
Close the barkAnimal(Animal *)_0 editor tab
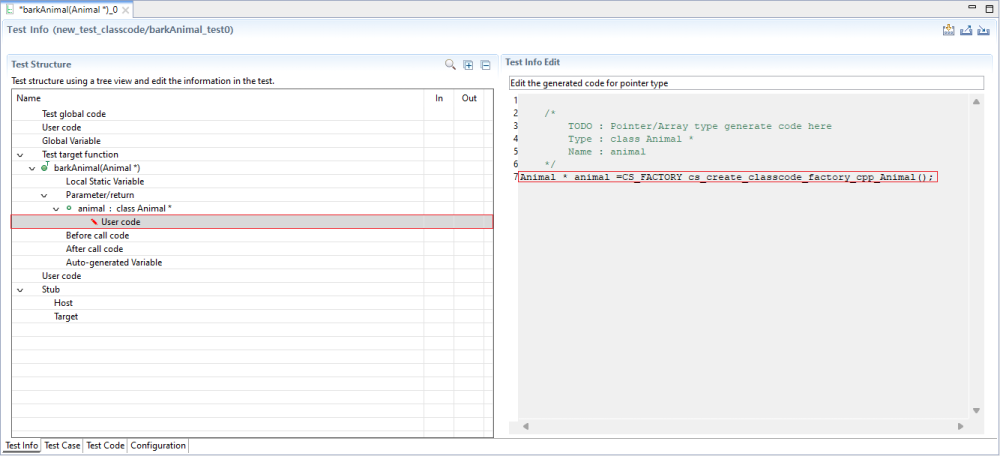pyautogui.click(x=126, y=10)
